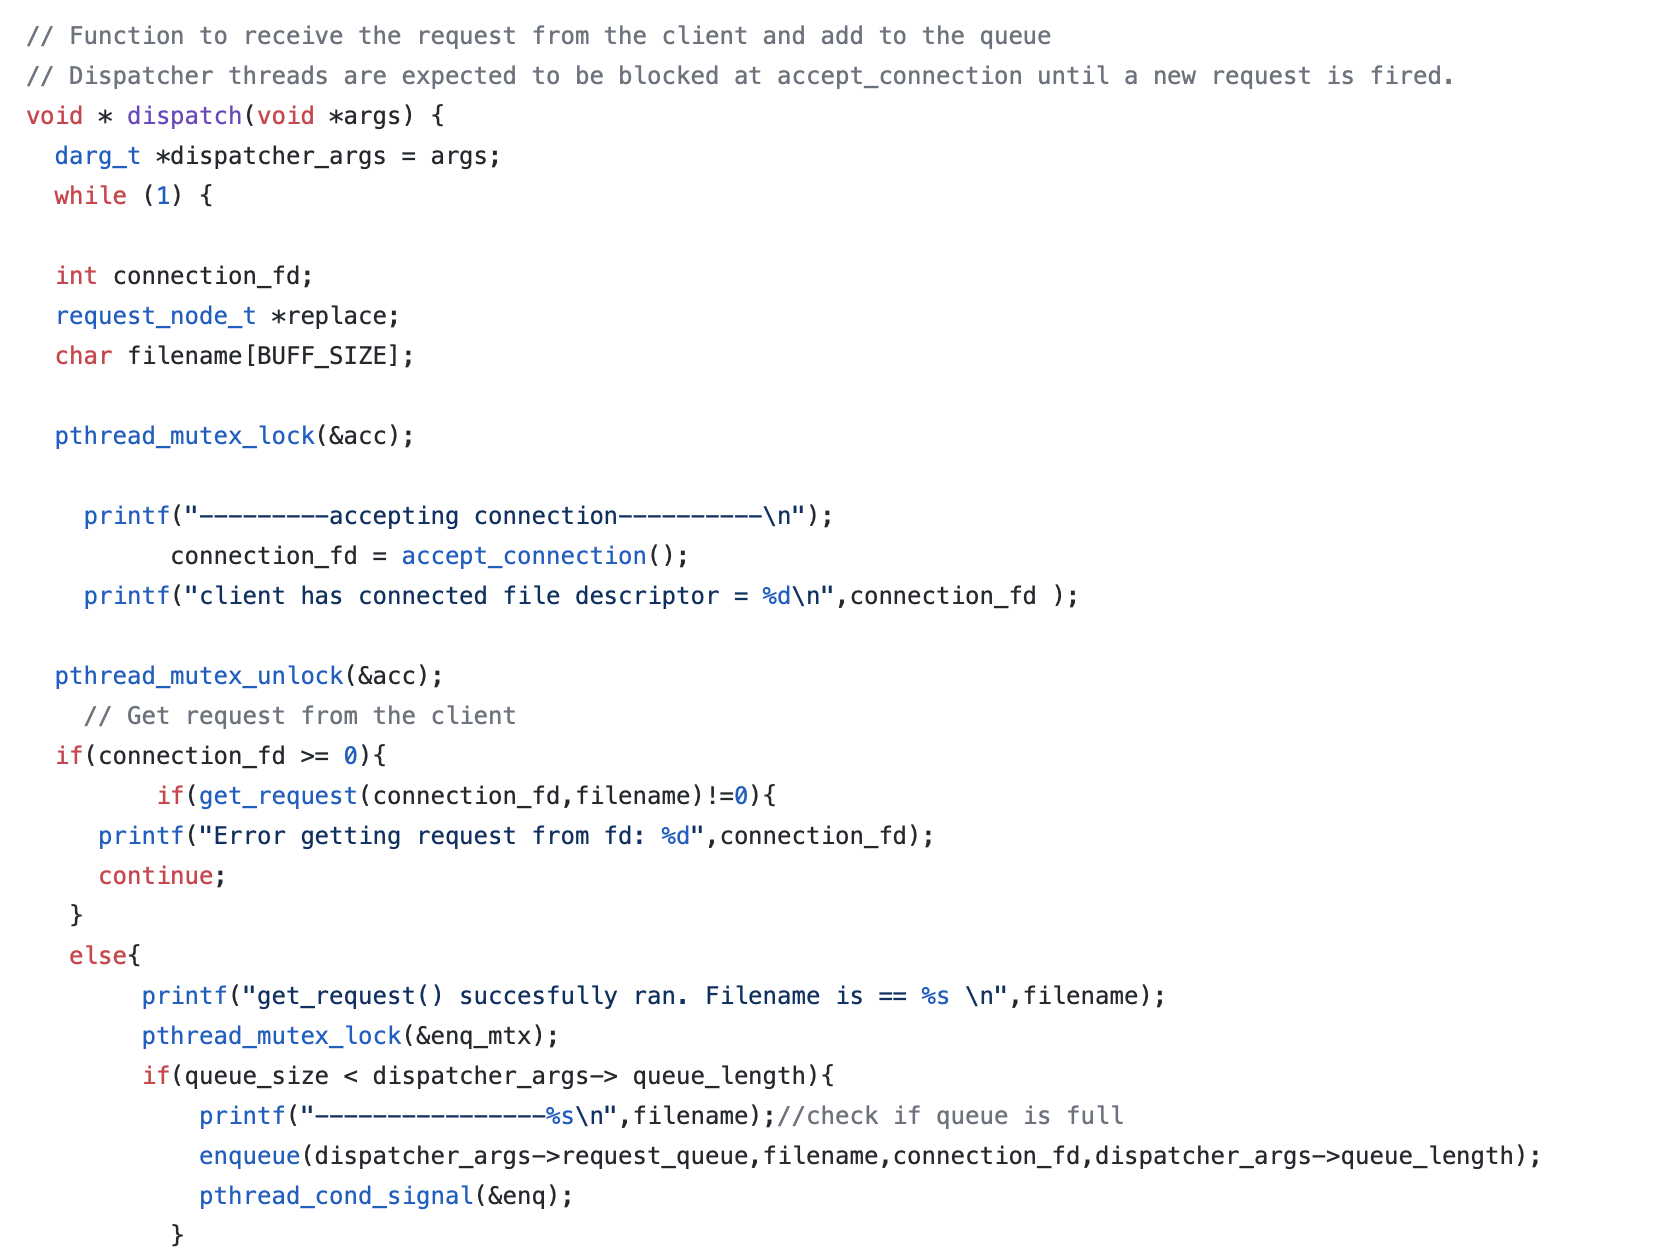The image size is (1666, 1260).
Task: Click the pthread_mutex_lock(&acc) call
Action: click(x=234, y=436)
